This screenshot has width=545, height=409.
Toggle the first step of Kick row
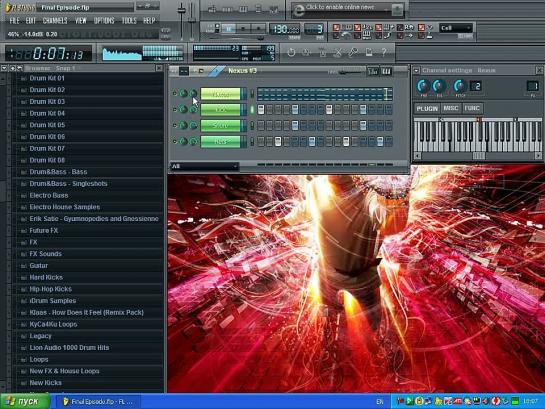tap(261, 110)
